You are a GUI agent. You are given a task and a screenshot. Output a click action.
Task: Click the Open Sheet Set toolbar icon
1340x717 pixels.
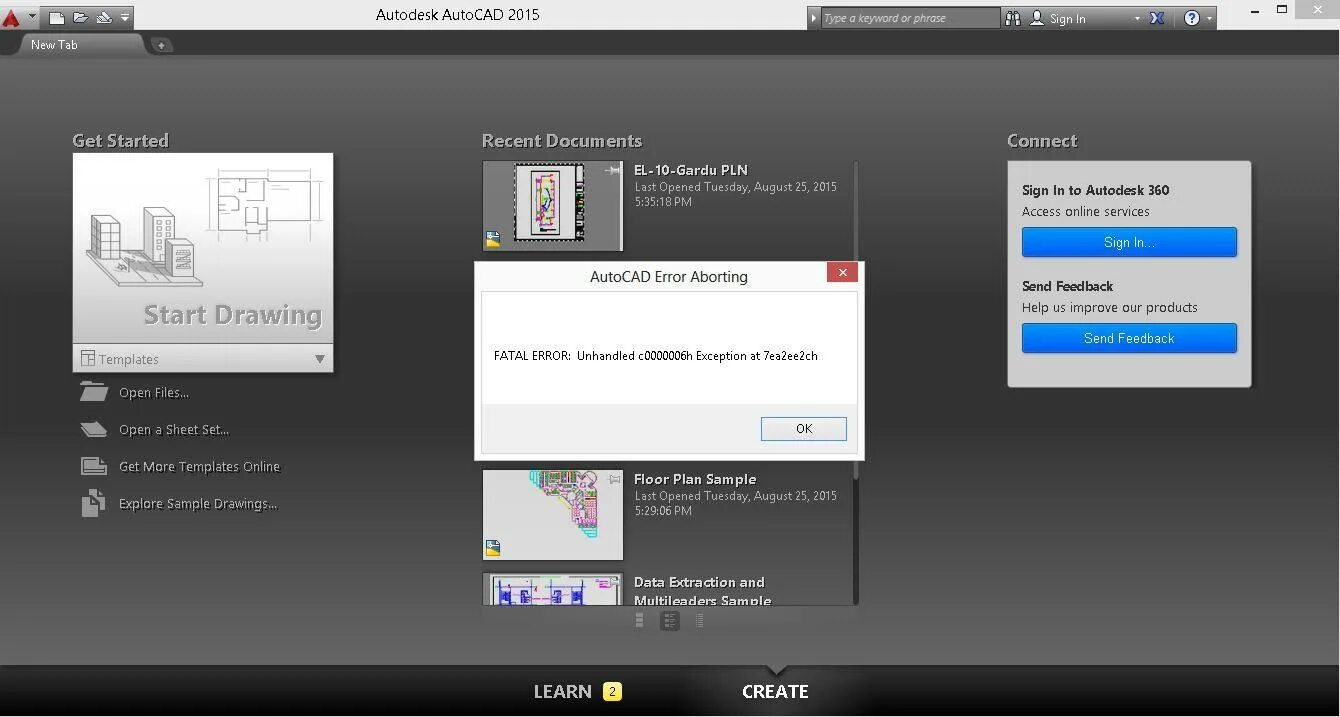point(103,17)
